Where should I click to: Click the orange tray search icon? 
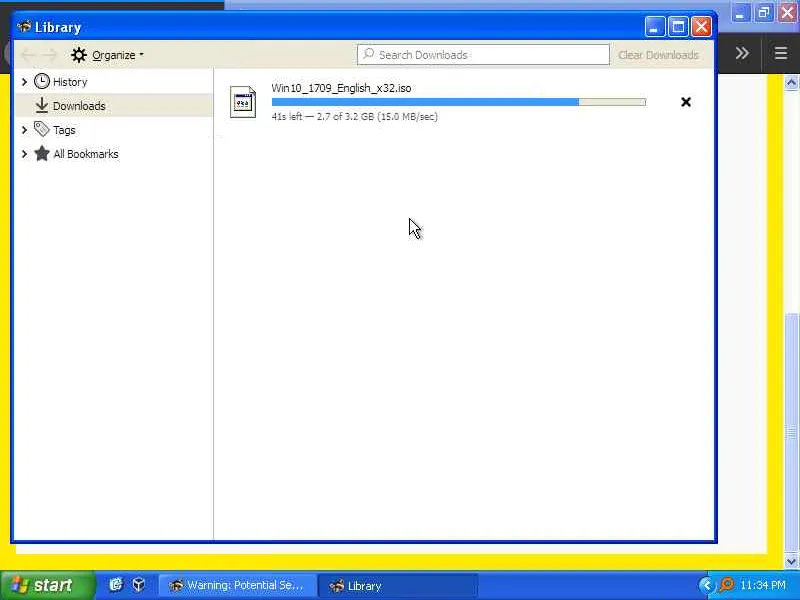click(726, 585)
